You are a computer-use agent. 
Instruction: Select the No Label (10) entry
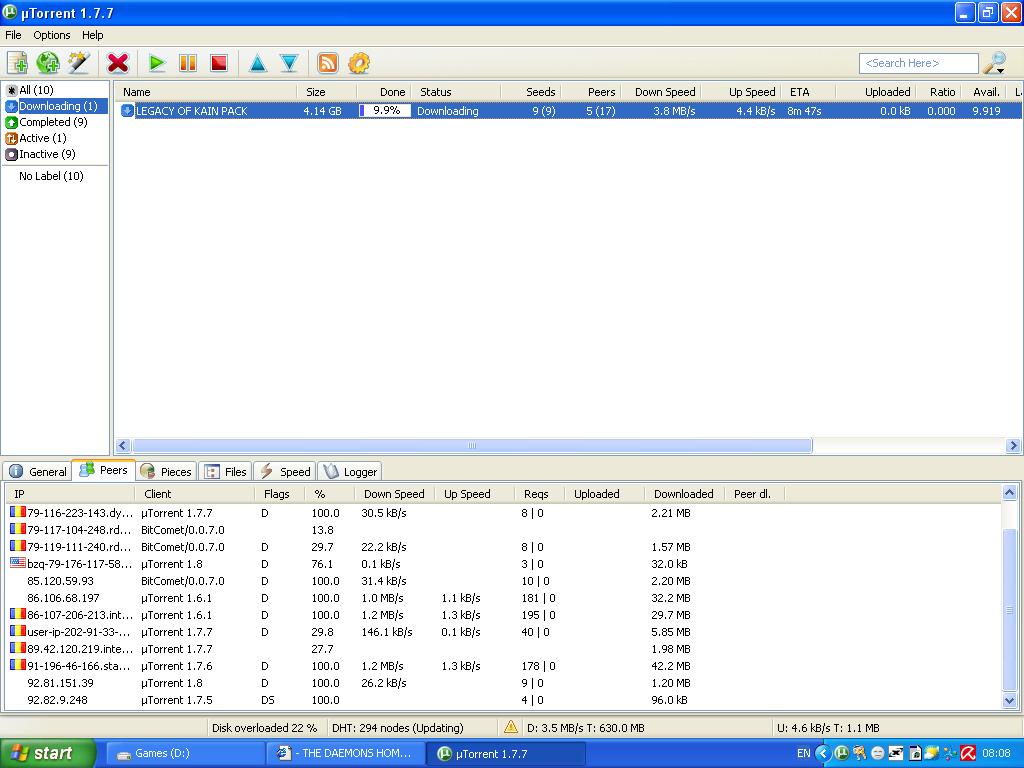[51, 176]
